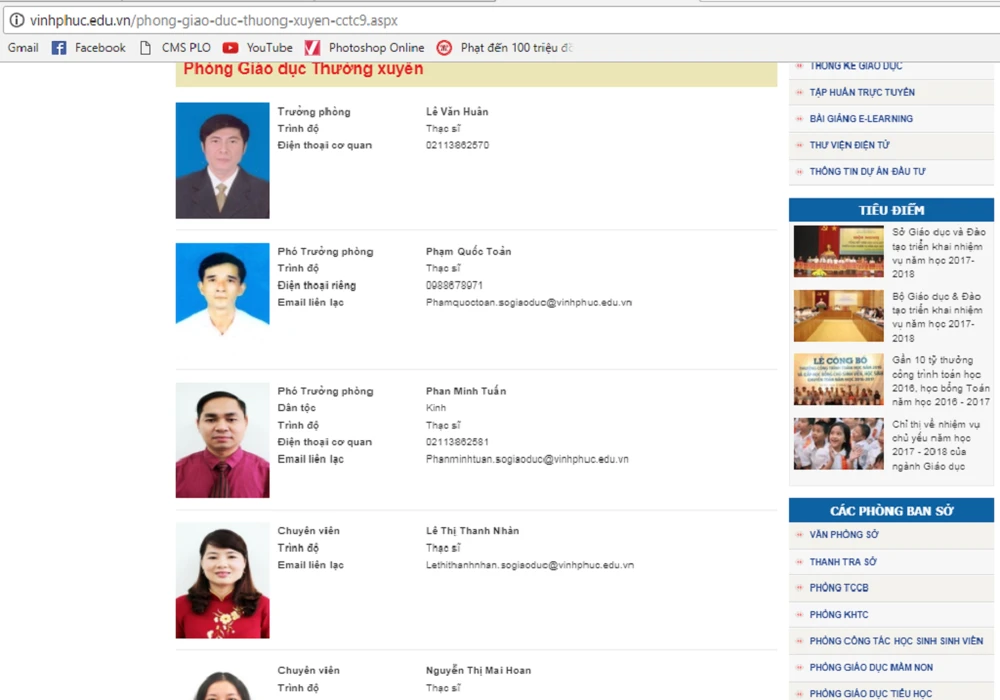
Task: Navigate to 'Phòng TCCB' department page
Action: click(x=839, y=588)
